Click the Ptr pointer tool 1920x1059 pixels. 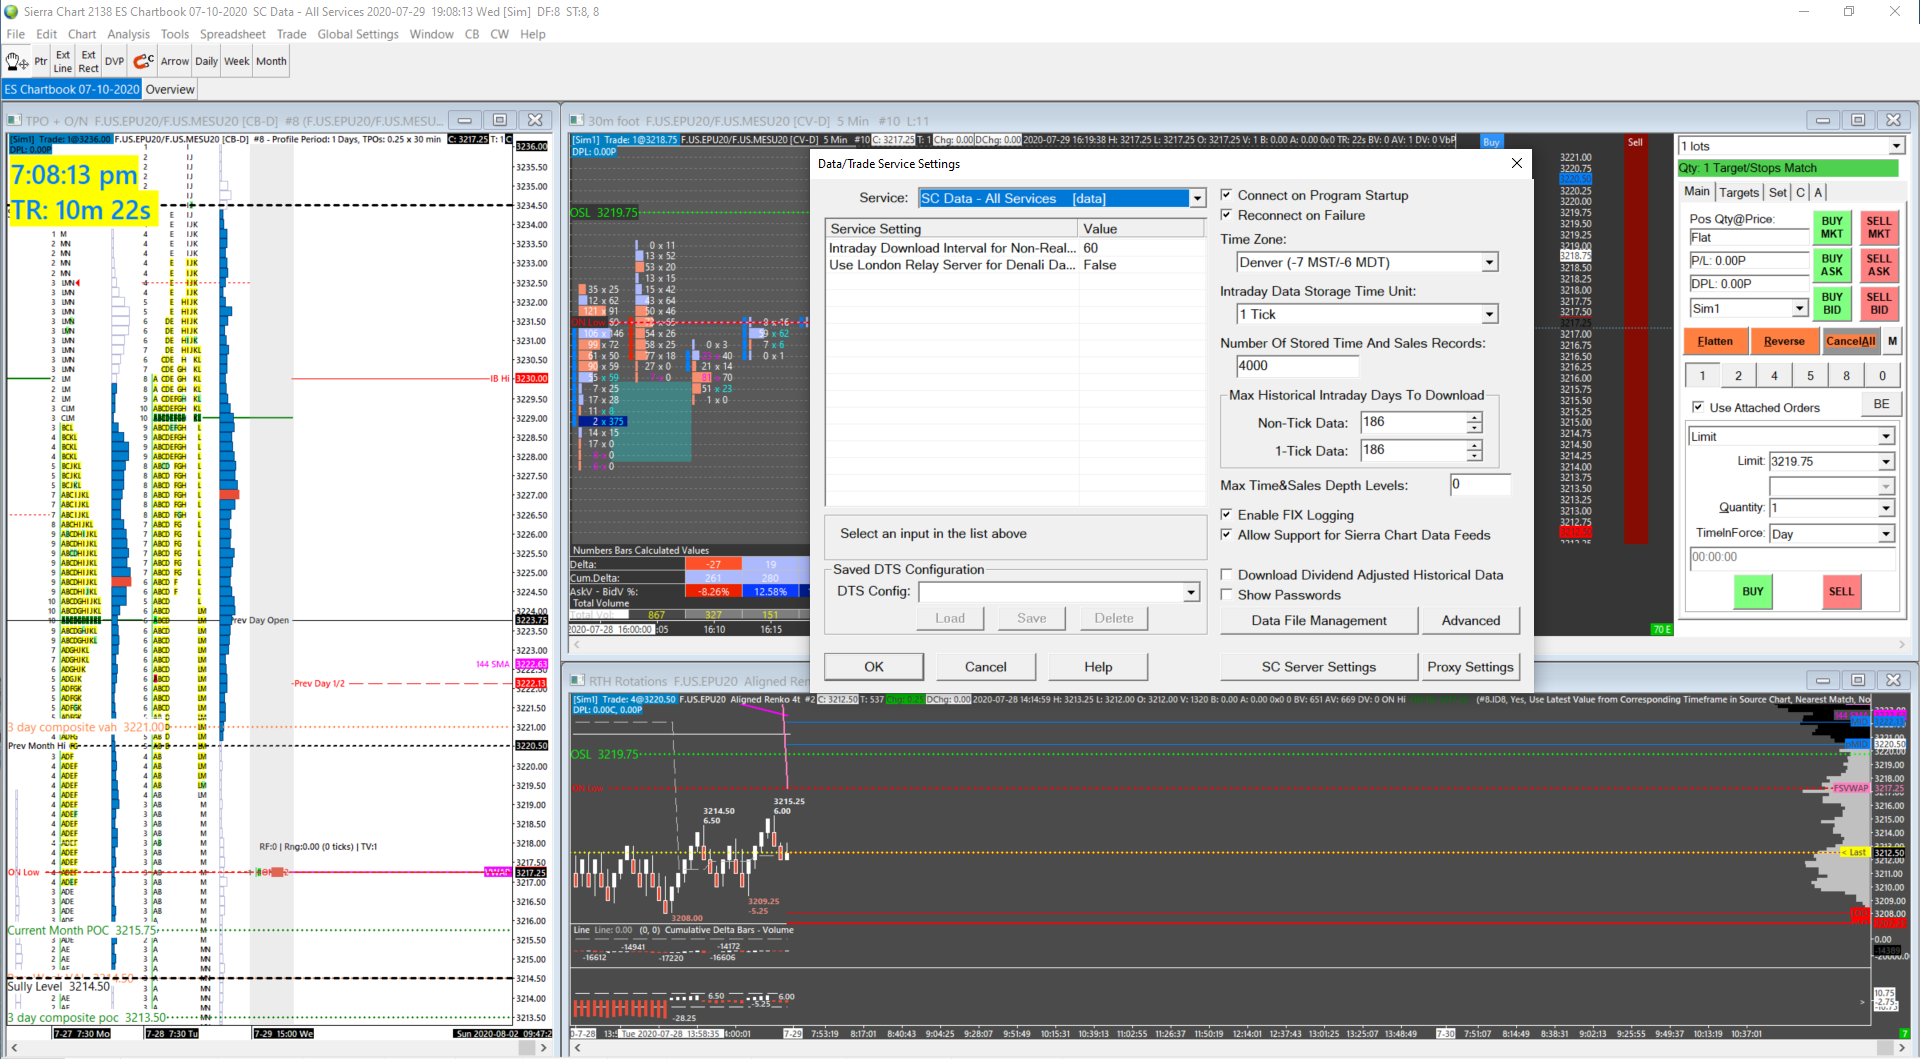click(41, 62)
